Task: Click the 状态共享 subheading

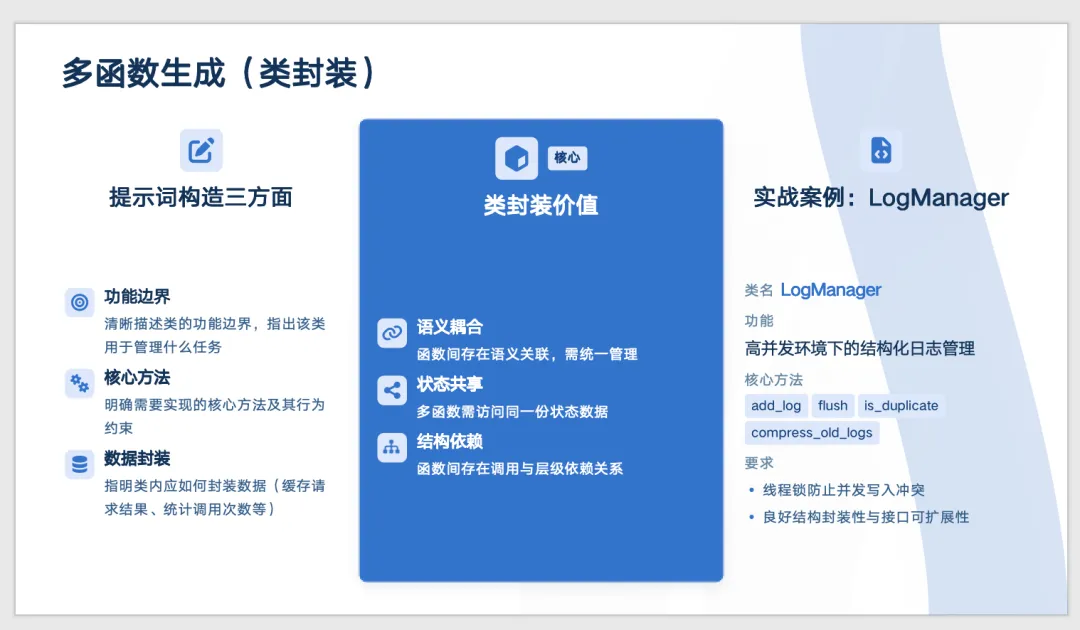Action: (x=450, y=384)
